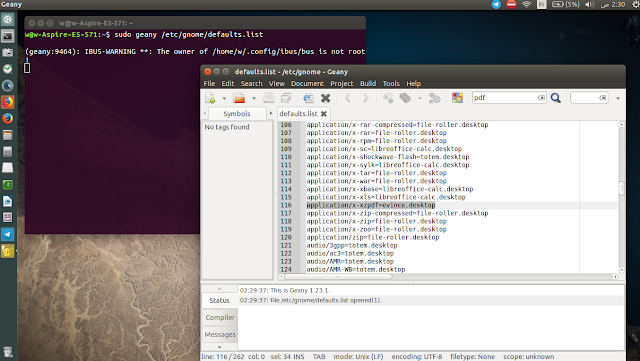
Task: Open the color chooser toolbar icon
Action: (x=457, y=98)
